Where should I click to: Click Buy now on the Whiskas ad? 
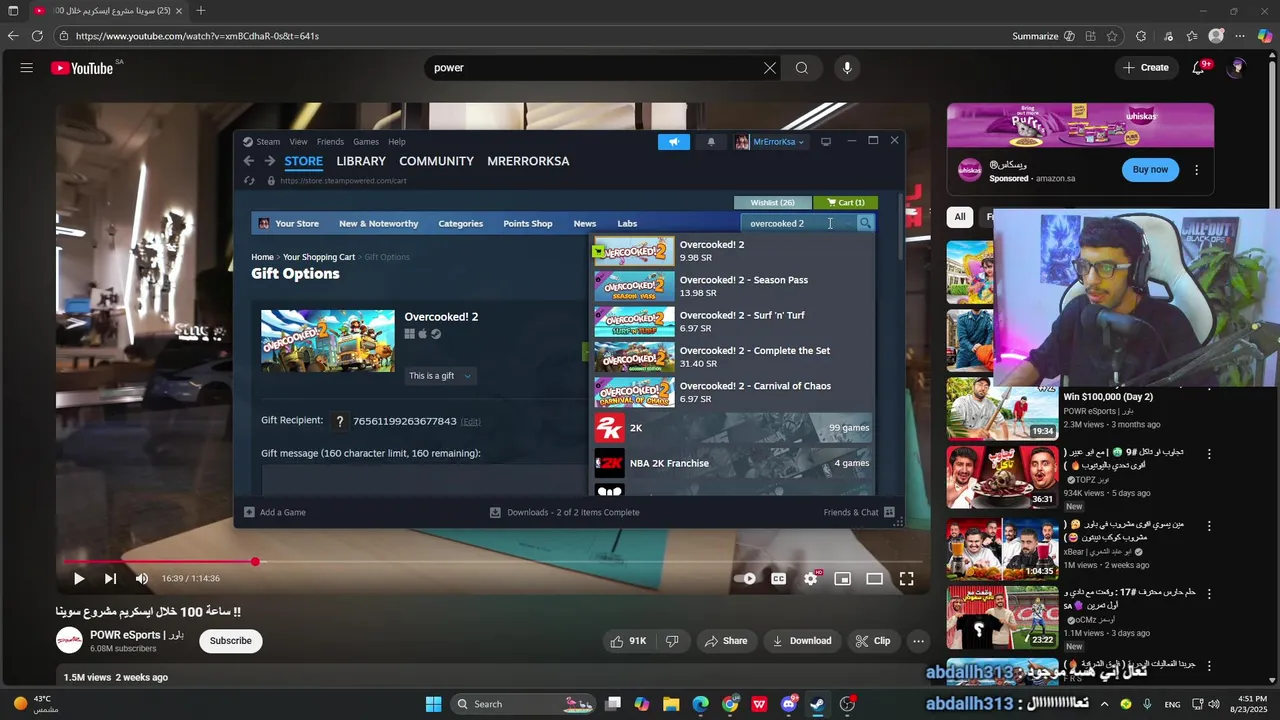[1150, 170]
